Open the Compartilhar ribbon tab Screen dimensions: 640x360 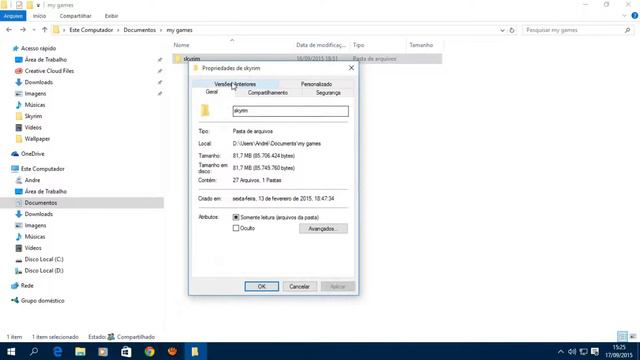point(76,16)
